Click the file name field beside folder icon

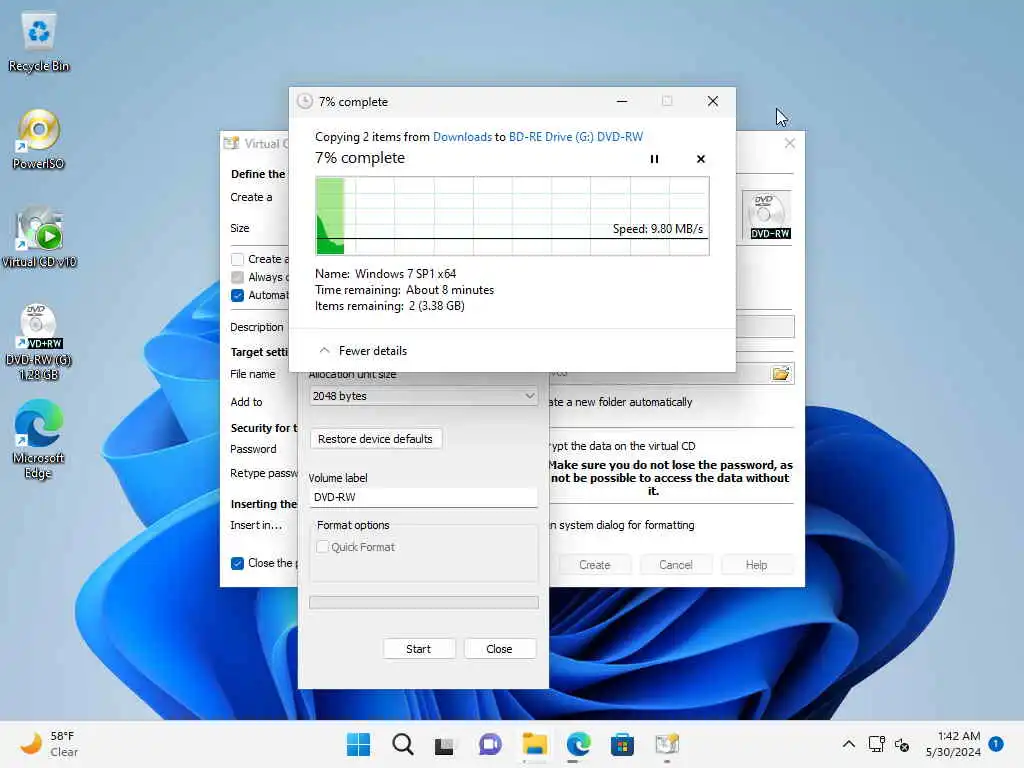[x=660, y=374]
